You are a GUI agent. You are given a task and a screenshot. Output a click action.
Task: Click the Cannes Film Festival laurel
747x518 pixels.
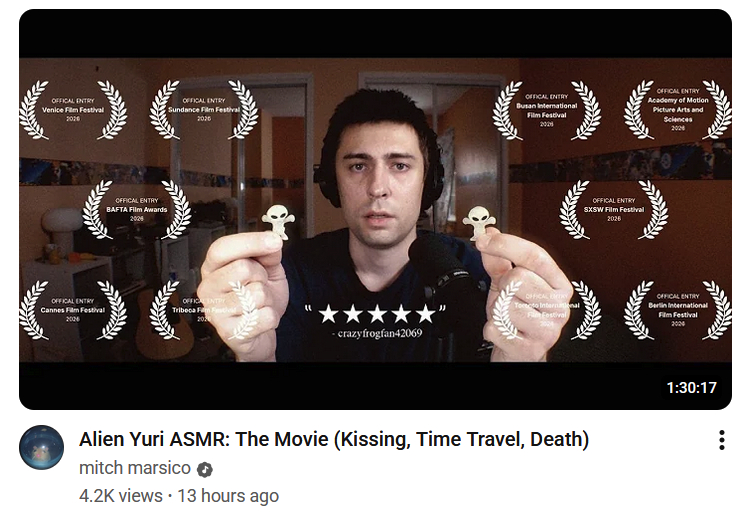pyautogui.click(x=73, y=310)
